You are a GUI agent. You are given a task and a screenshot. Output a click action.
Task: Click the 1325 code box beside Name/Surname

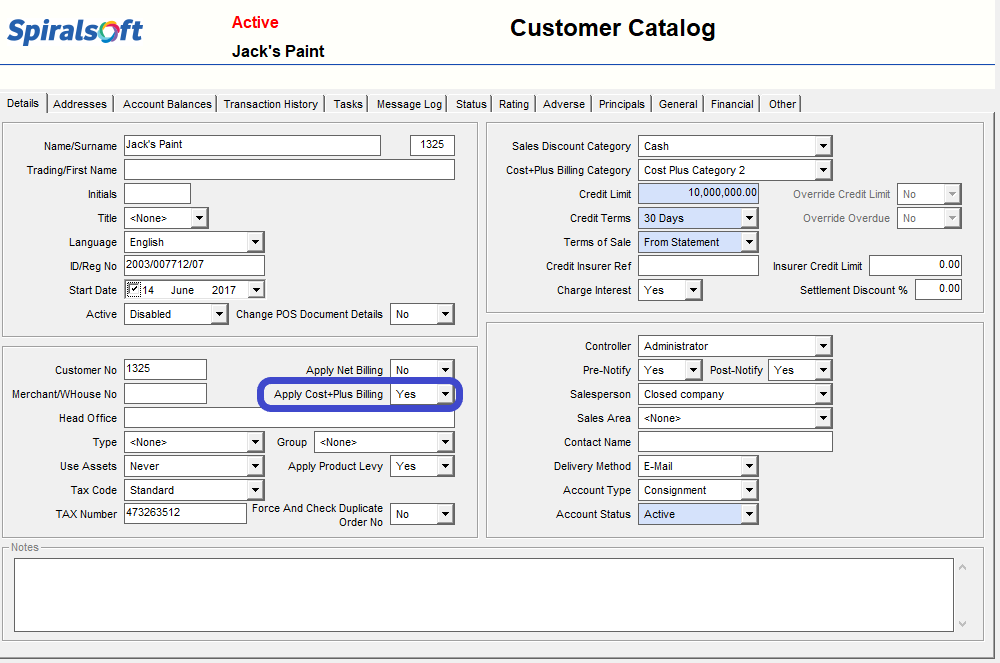click(x=432, y=145)
